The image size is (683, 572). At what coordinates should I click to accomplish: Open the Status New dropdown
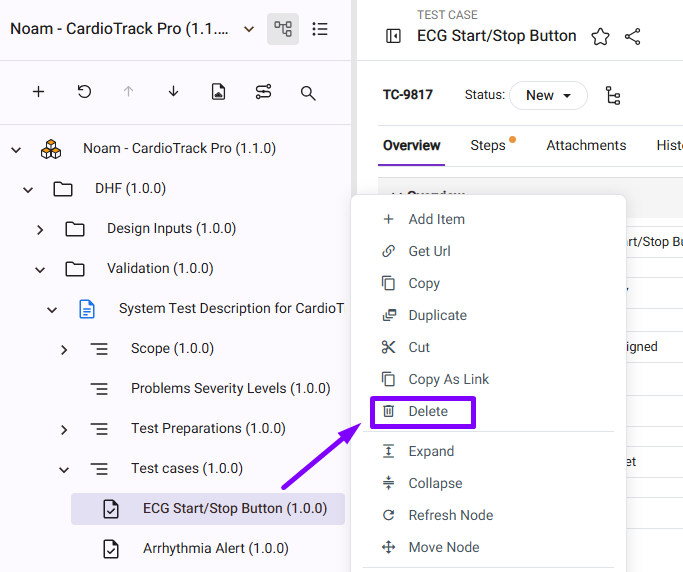[548, 95]
